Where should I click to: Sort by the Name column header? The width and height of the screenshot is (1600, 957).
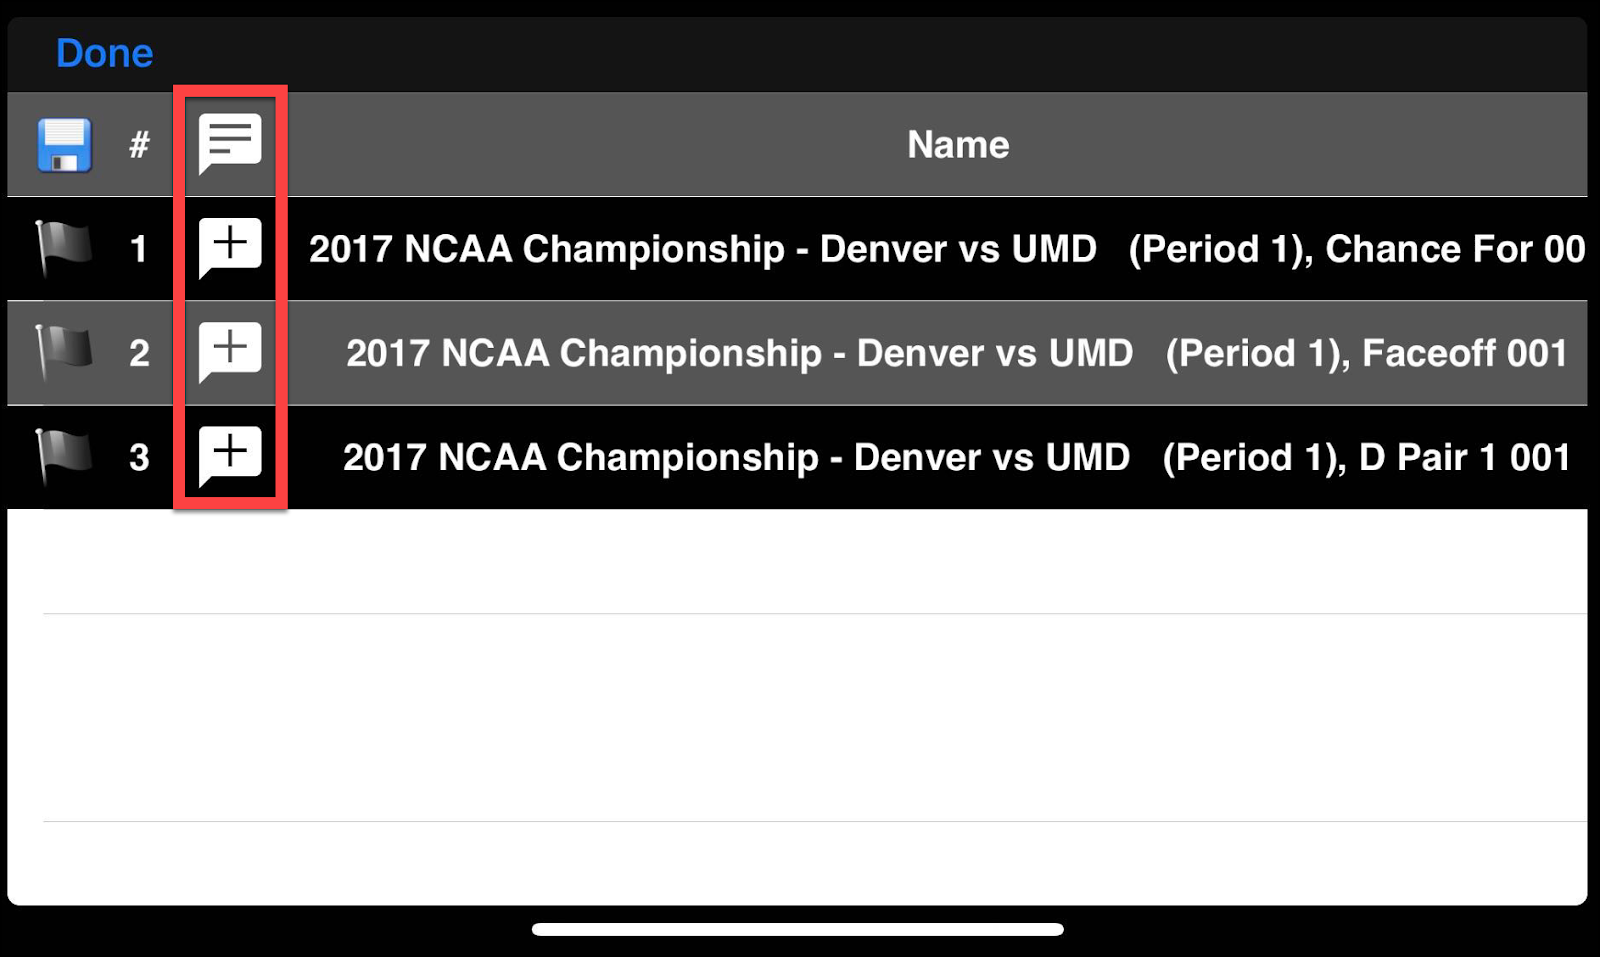958,145
